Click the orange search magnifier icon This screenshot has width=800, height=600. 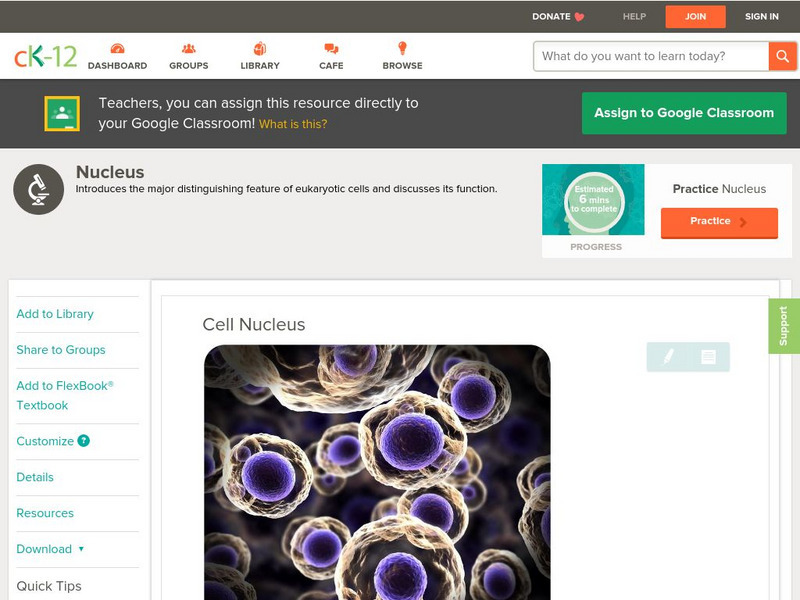(x=784, y=56)
